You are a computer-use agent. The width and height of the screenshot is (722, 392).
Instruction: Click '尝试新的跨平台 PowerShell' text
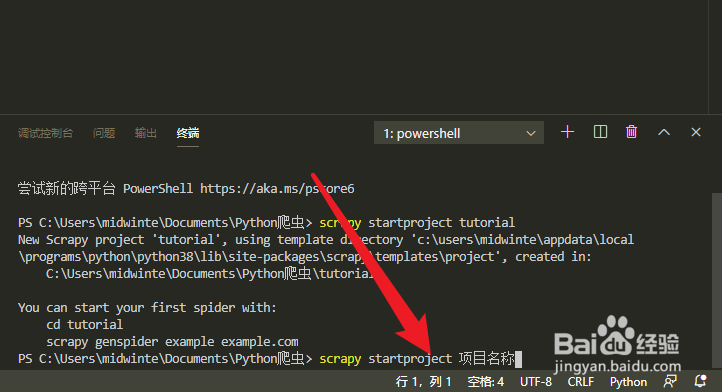tap(105, 189)
